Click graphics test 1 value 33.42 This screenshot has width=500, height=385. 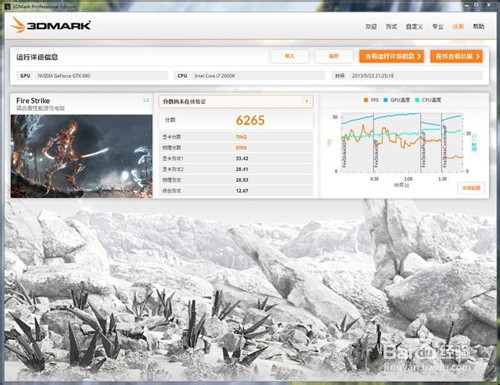[x=242, y=158]
